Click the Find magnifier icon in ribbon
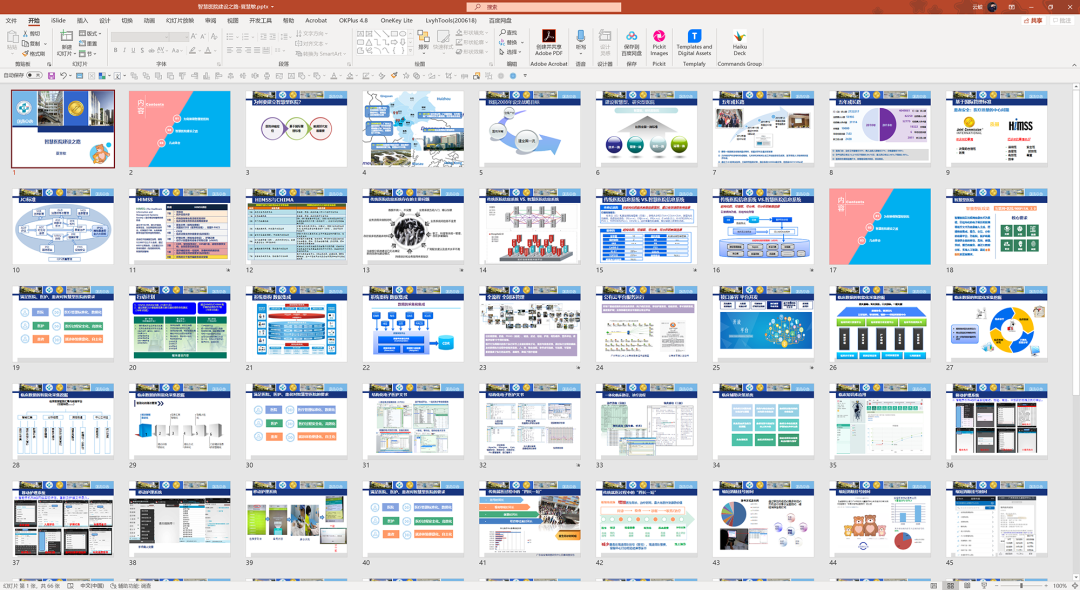 (x=503, y=32)
